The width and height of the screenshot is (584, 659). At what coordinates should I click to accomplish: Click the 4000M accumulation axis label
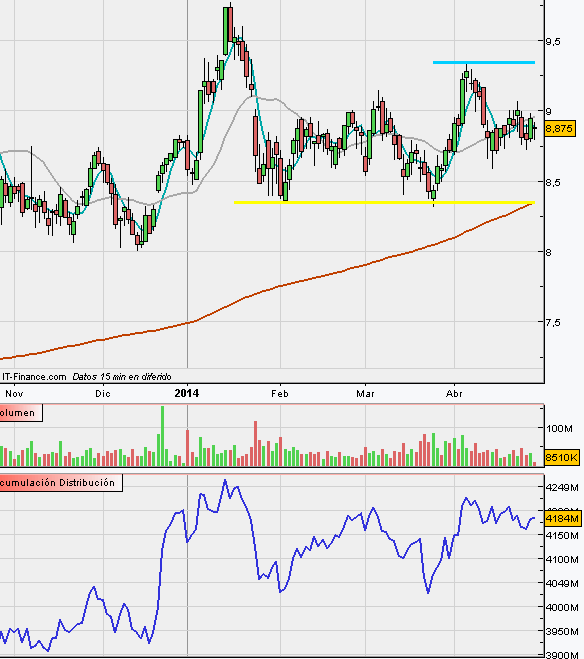(x=562, y=607)
